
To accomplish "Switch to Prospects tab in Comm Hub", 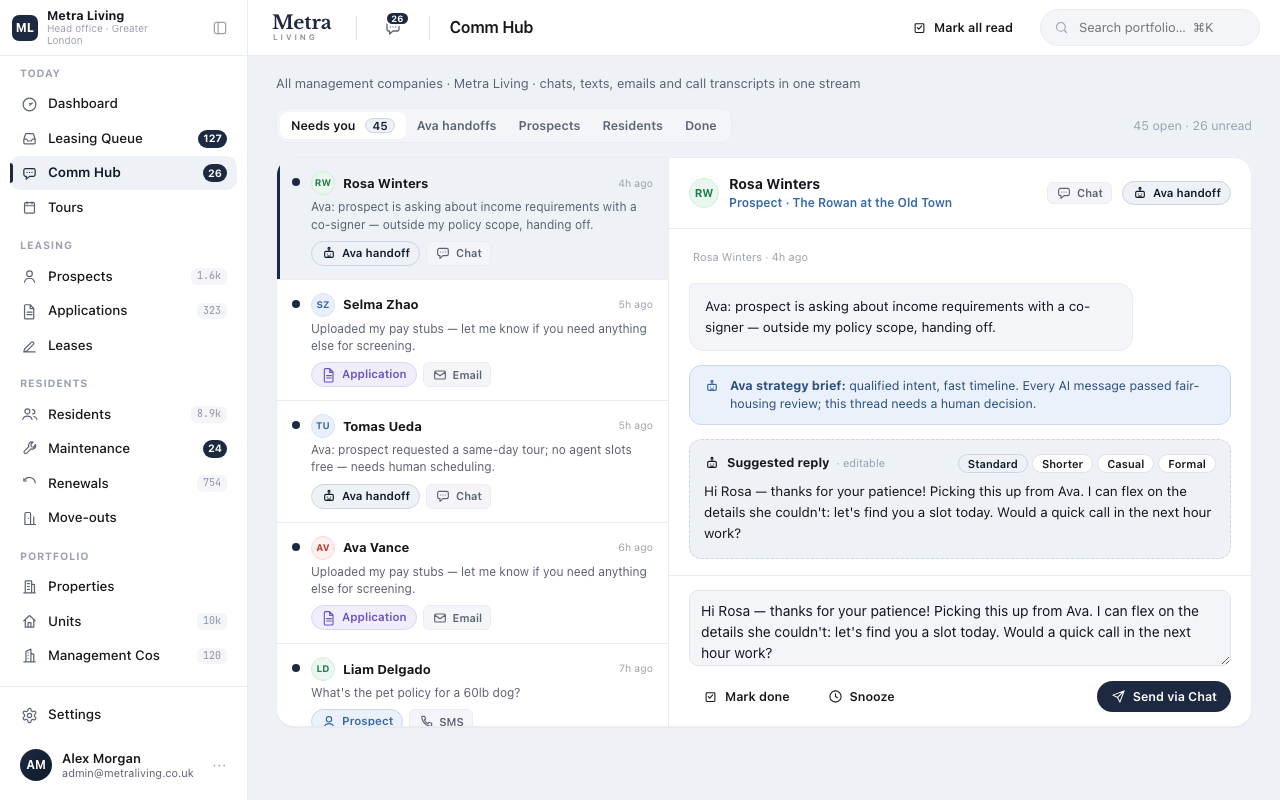I will point(549,126).
